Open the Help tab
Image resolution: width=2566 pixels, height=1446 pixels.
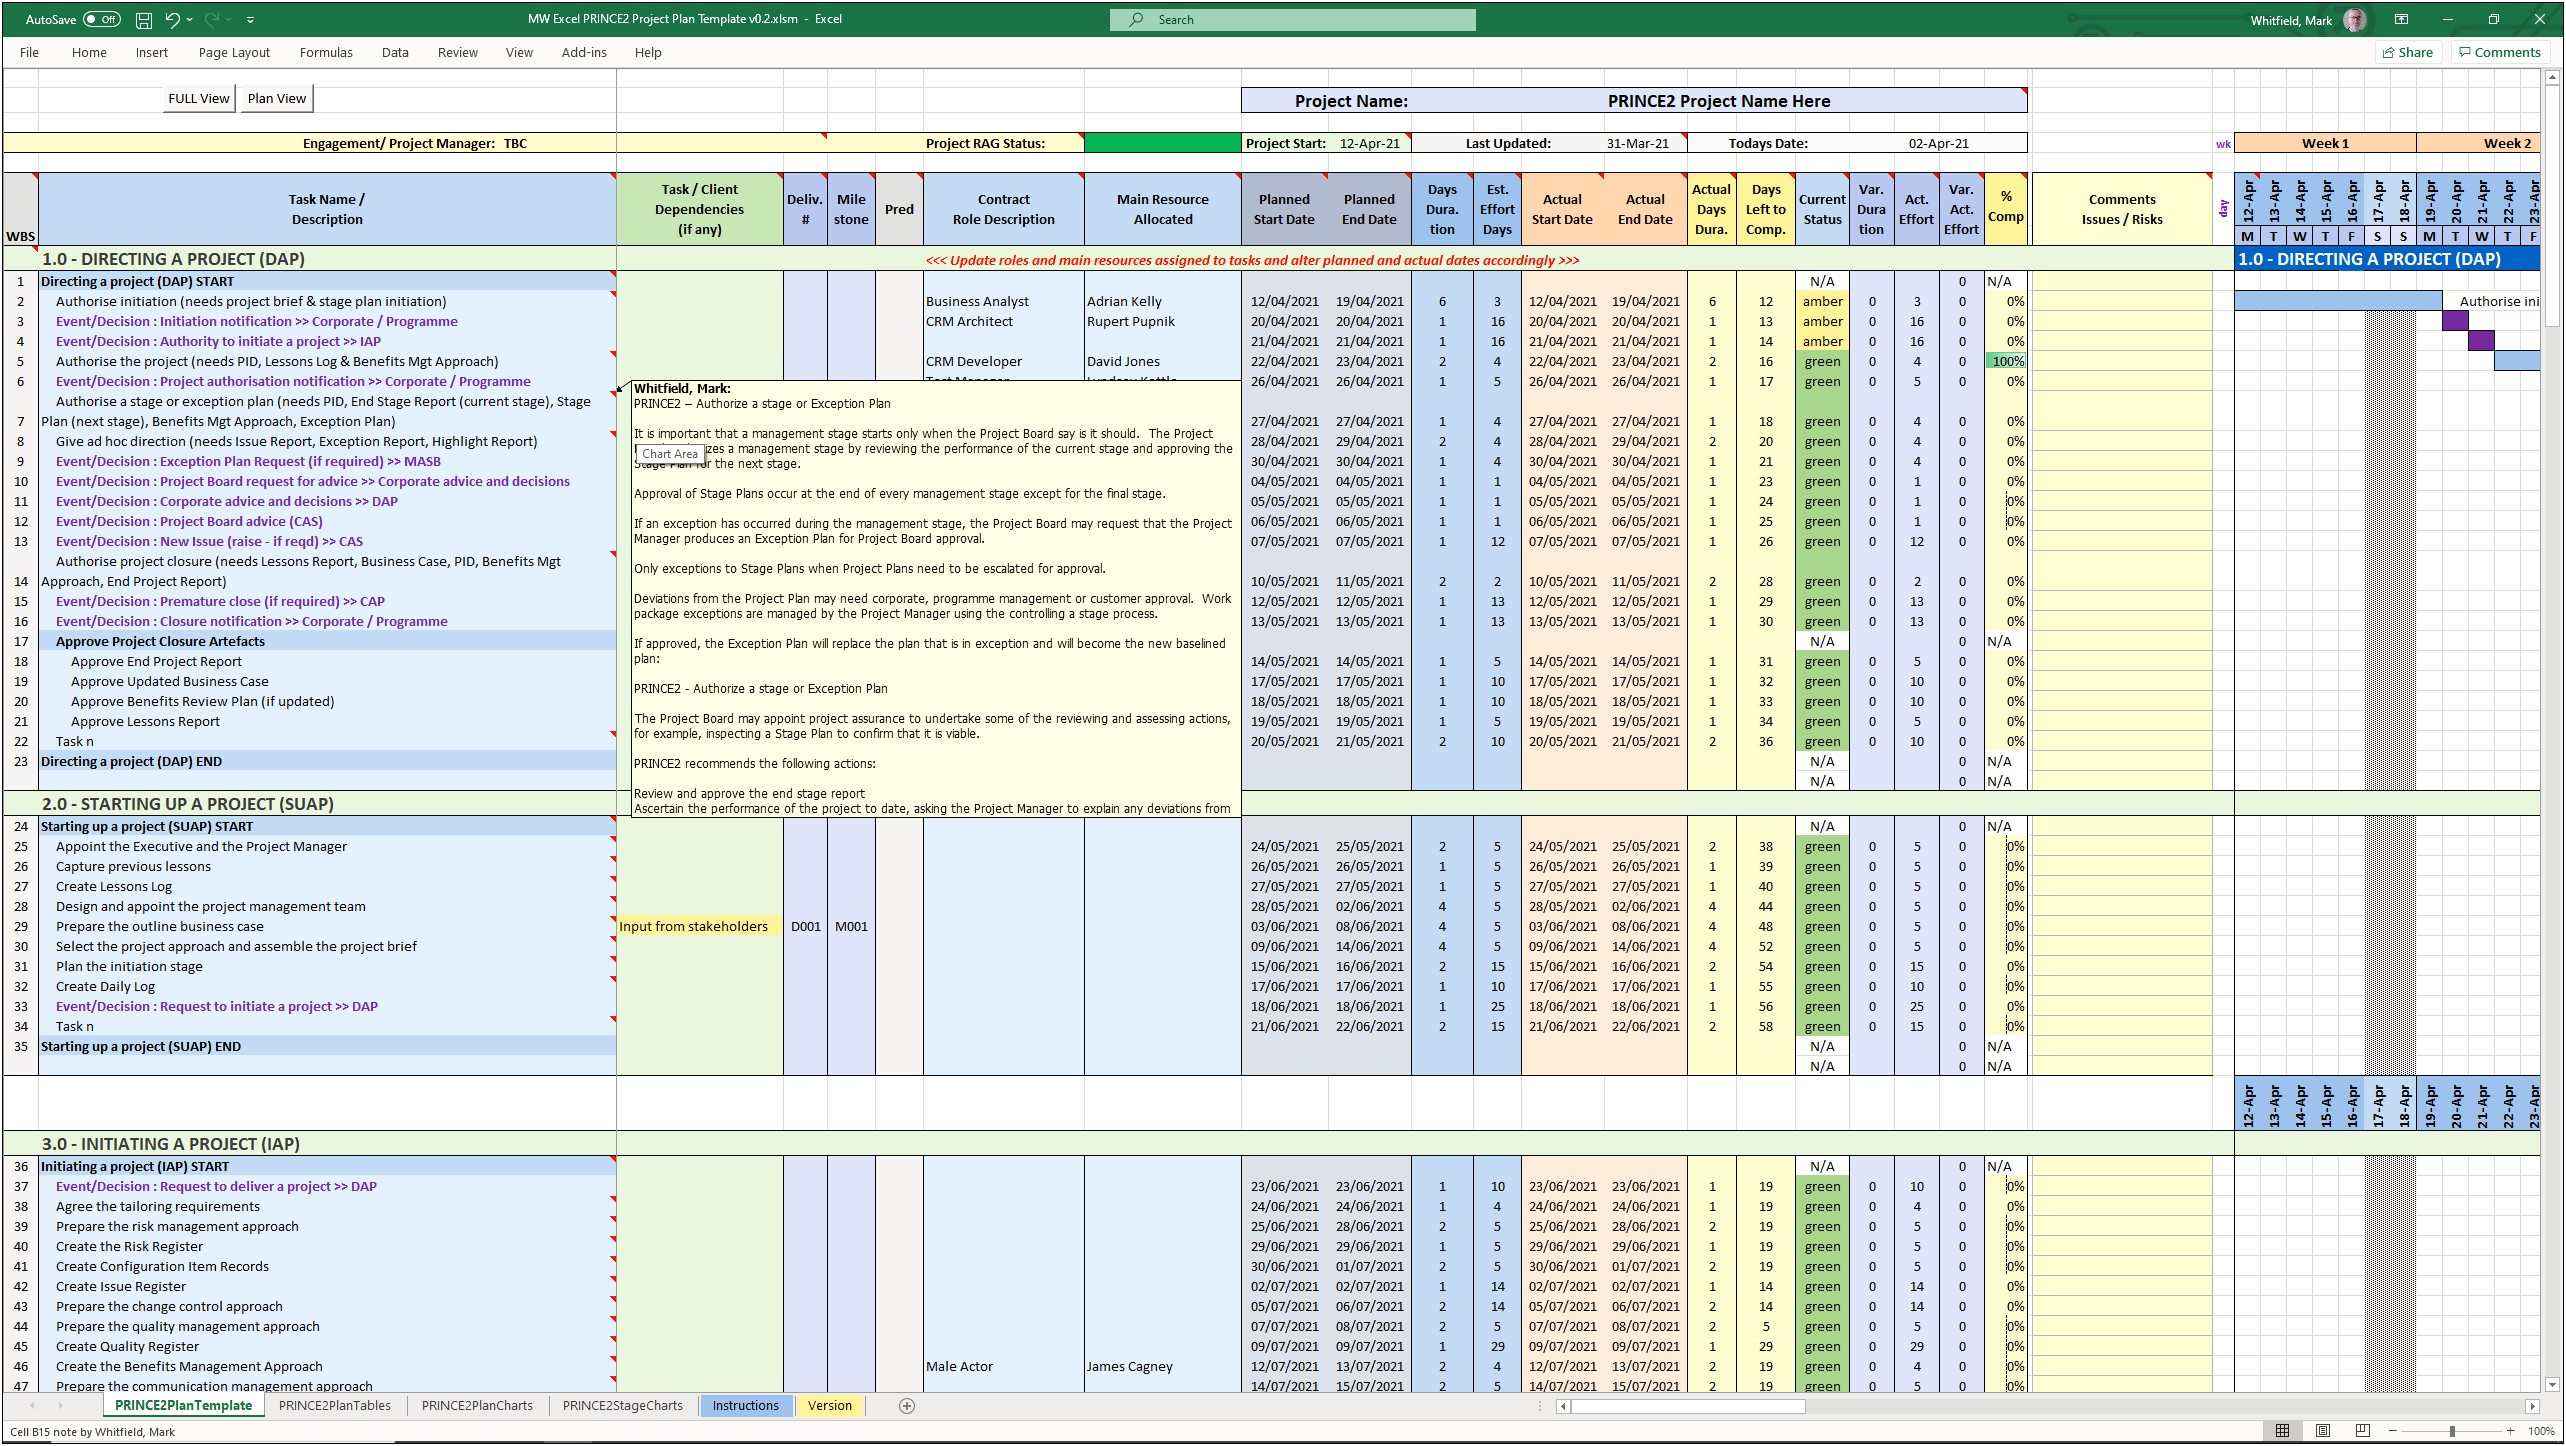[648, 52]
